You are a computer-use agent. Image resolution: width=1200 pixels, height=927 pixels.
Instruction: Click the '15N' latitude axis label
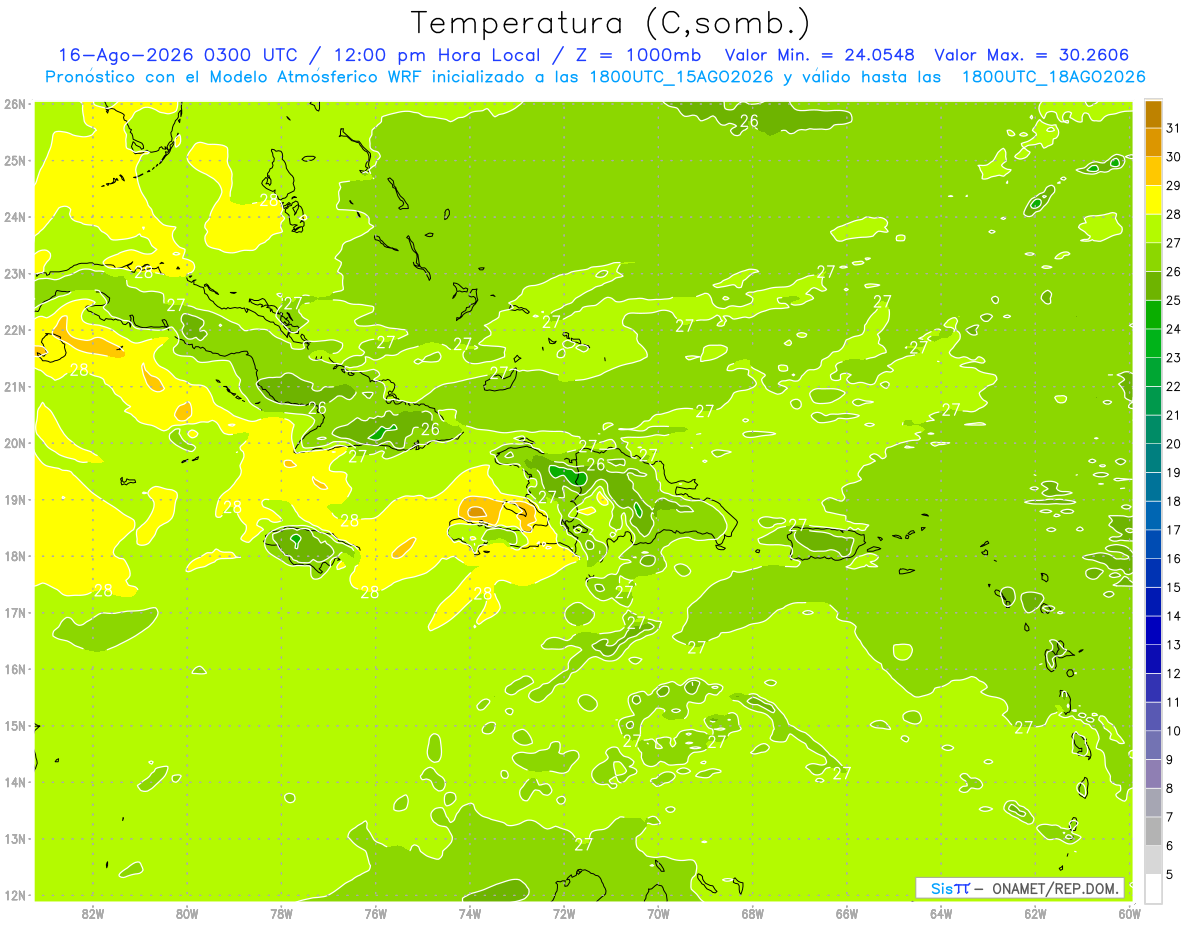[14, 725]
